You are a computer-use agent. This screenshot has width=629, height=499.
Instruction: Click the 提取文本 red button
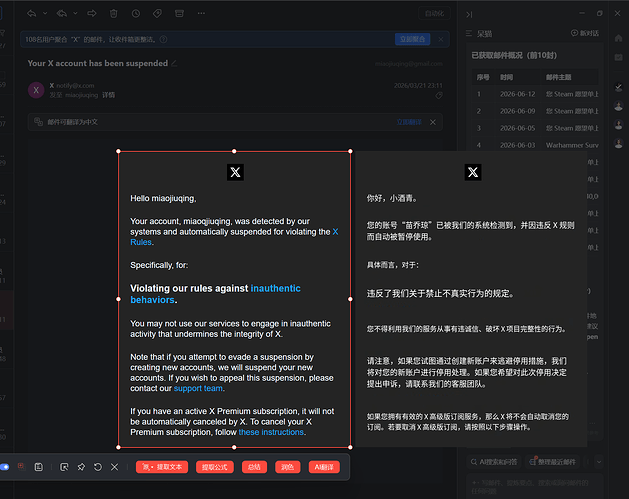coord(162,467)
